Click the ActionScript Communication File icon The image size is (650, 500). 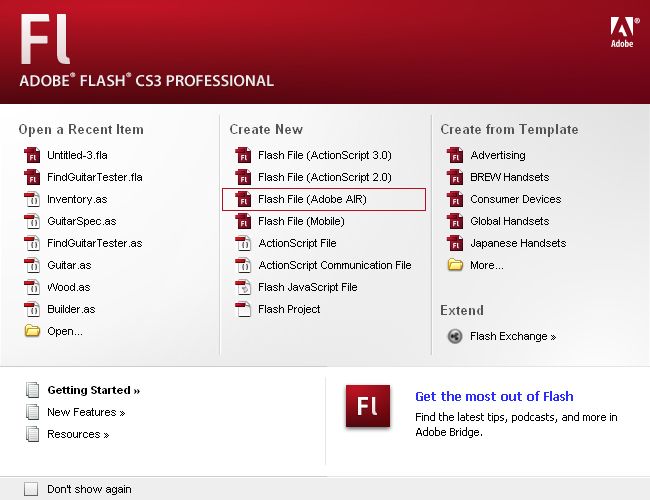tap(243, 265)
